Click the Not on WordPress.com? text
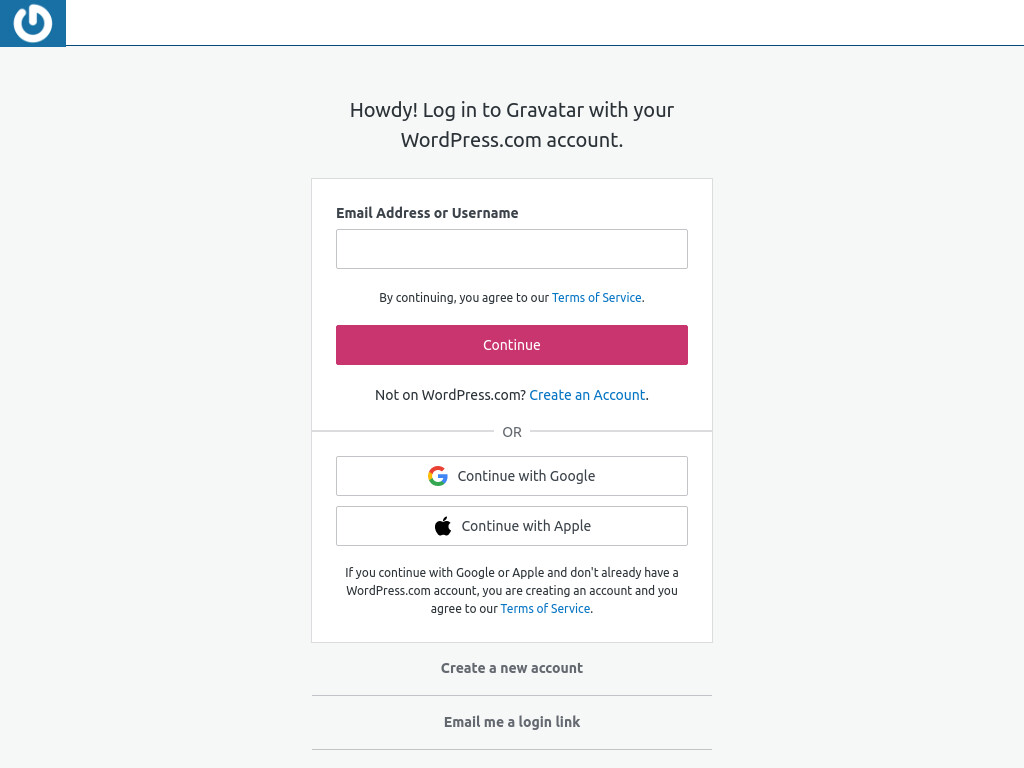1024x768 pixels. [450, 395]
